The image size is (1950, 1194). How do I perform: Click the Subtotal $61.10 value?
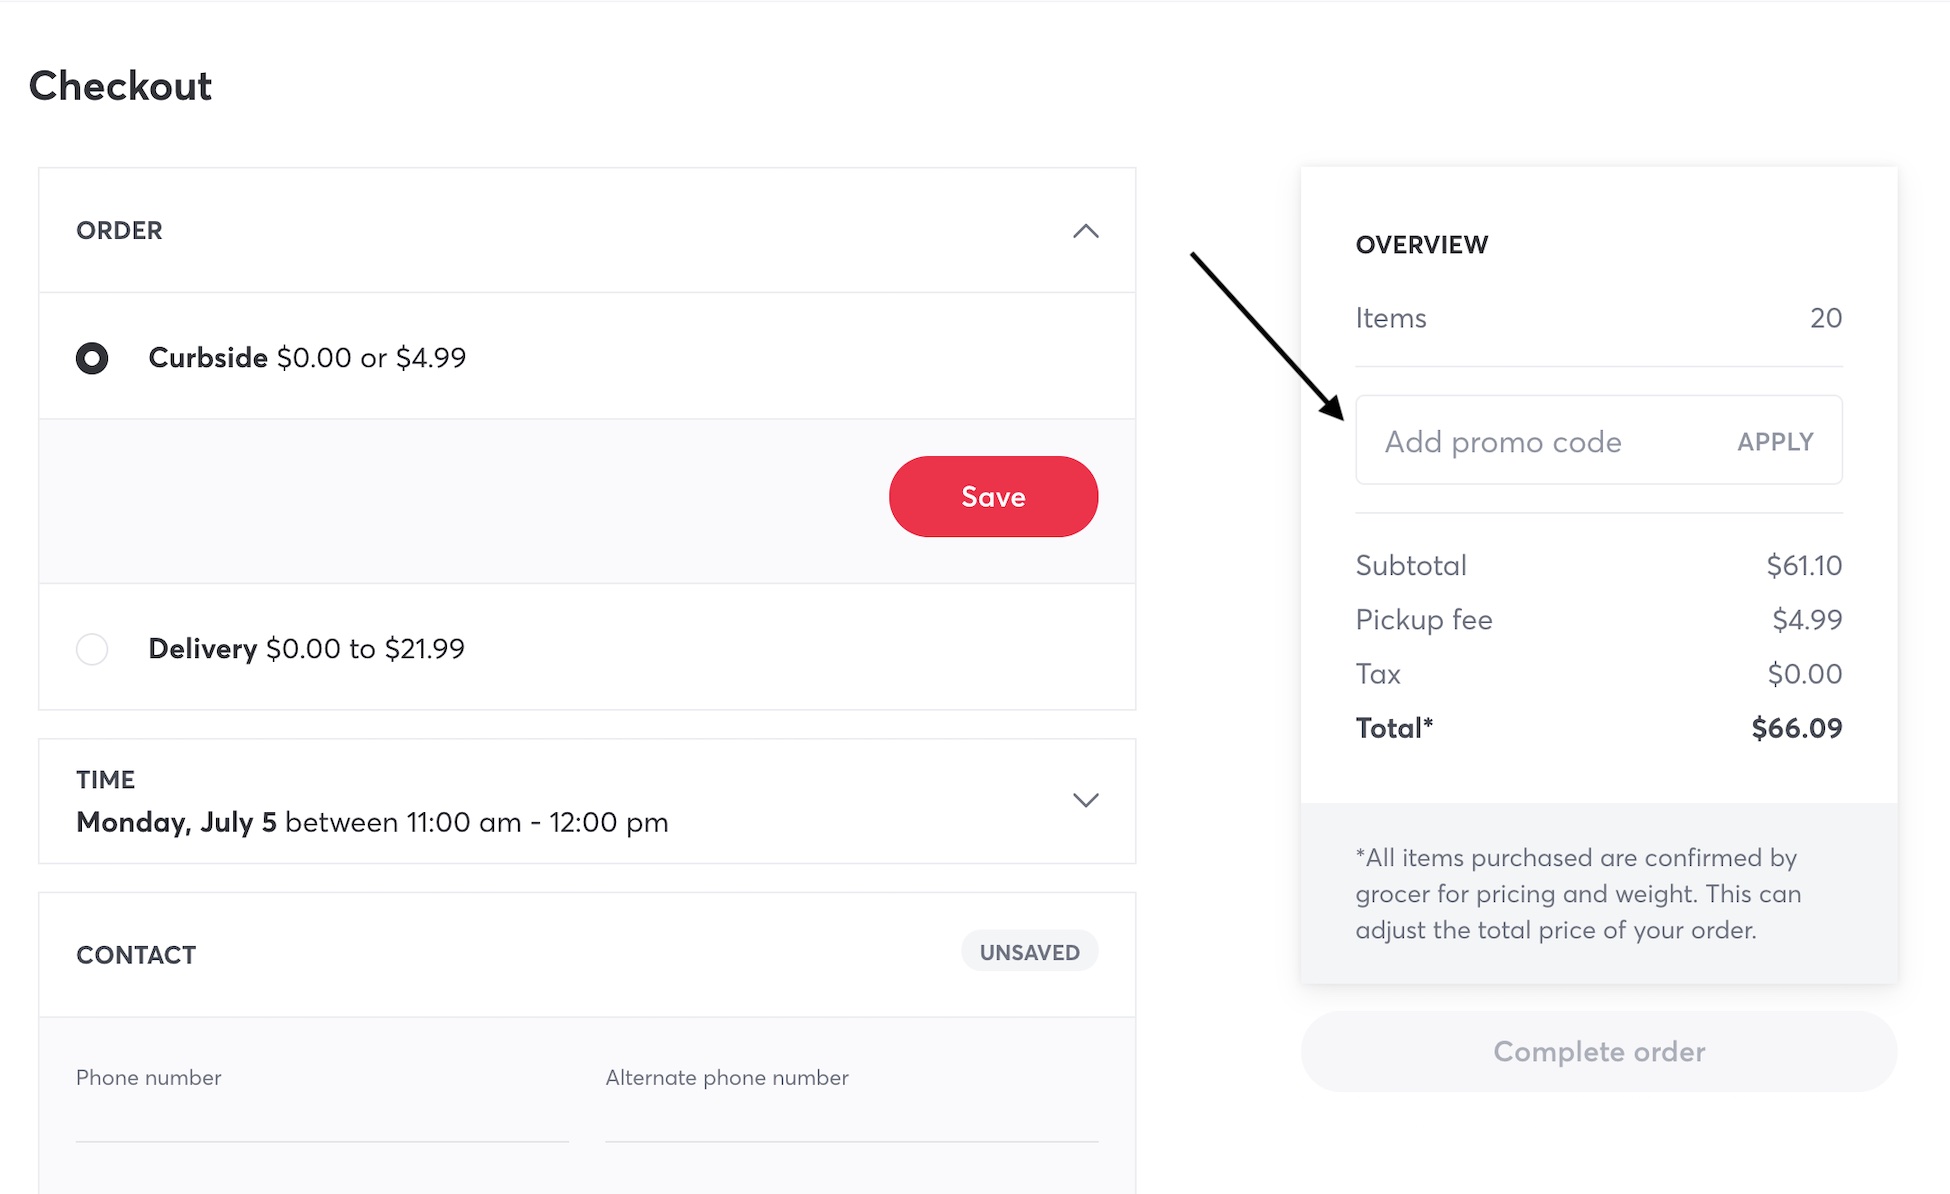(x=1803, y=566)
